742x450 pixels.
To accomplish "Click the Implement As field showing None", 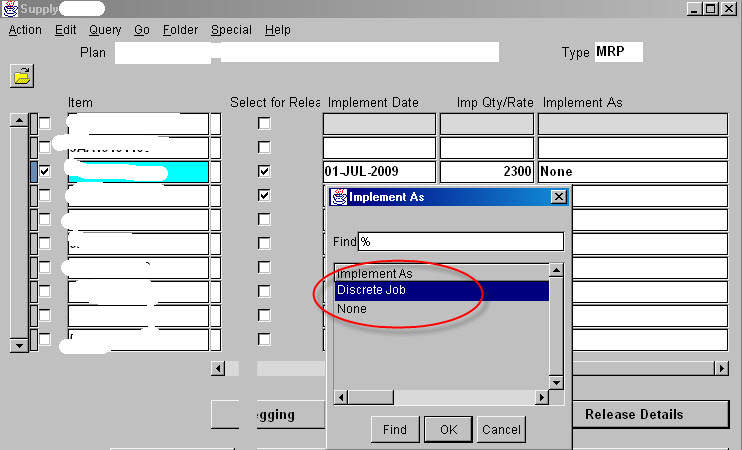I will coord(633,171).
